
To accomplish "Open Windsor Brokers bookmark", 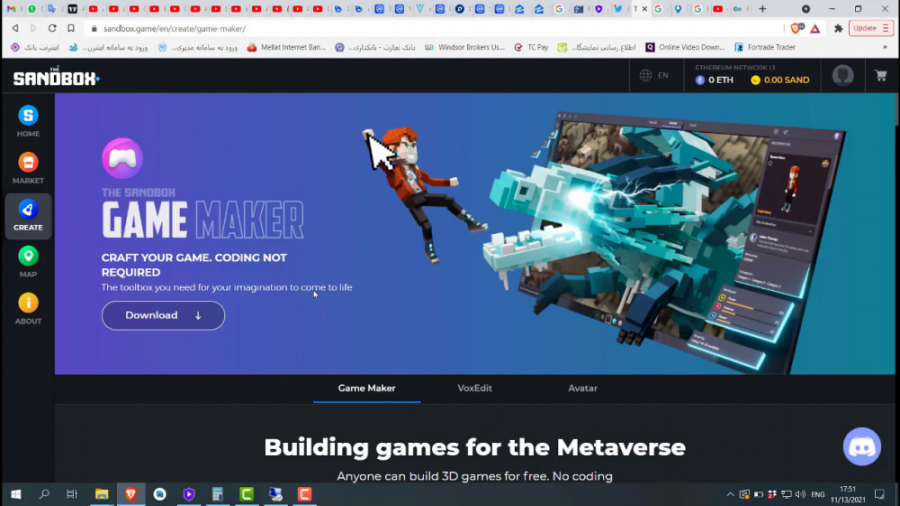I will (x=464, y=47).
